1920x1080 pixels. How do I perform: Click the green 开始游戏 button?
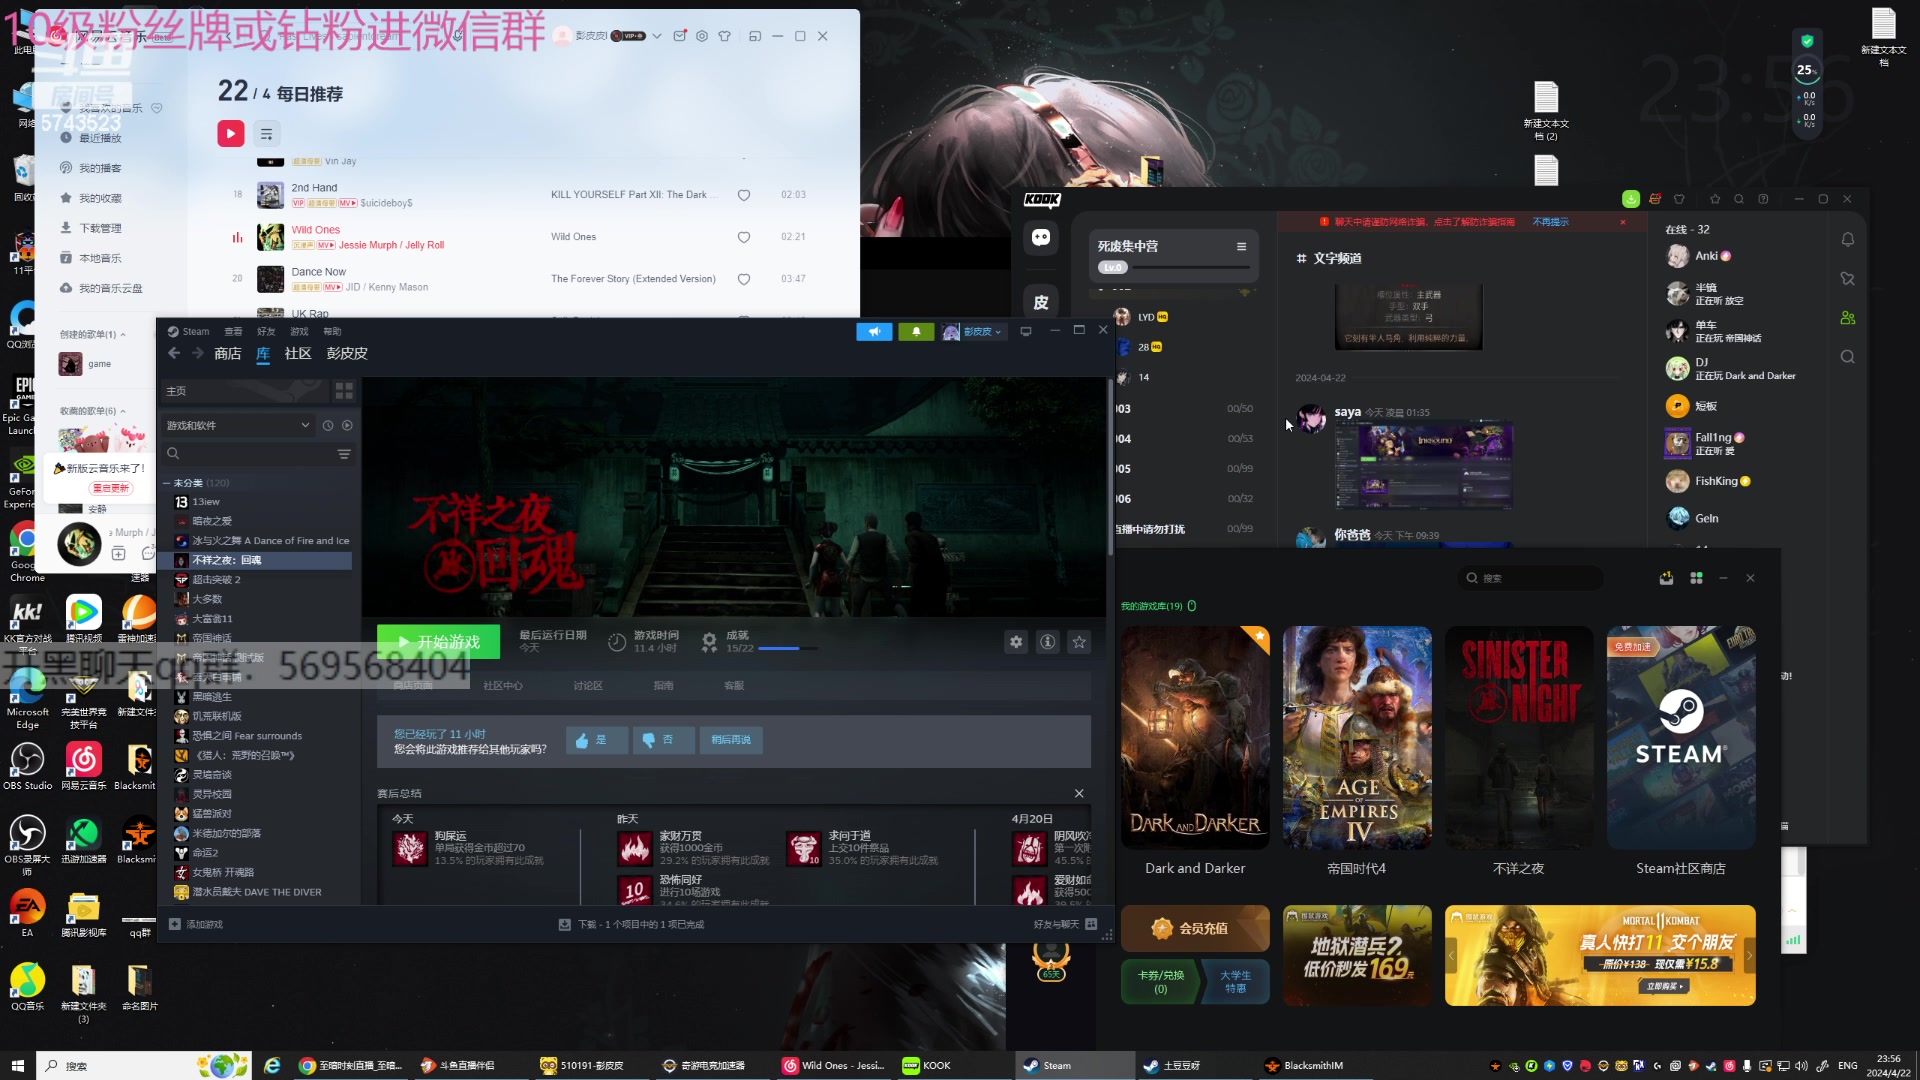tap(438, 642)
